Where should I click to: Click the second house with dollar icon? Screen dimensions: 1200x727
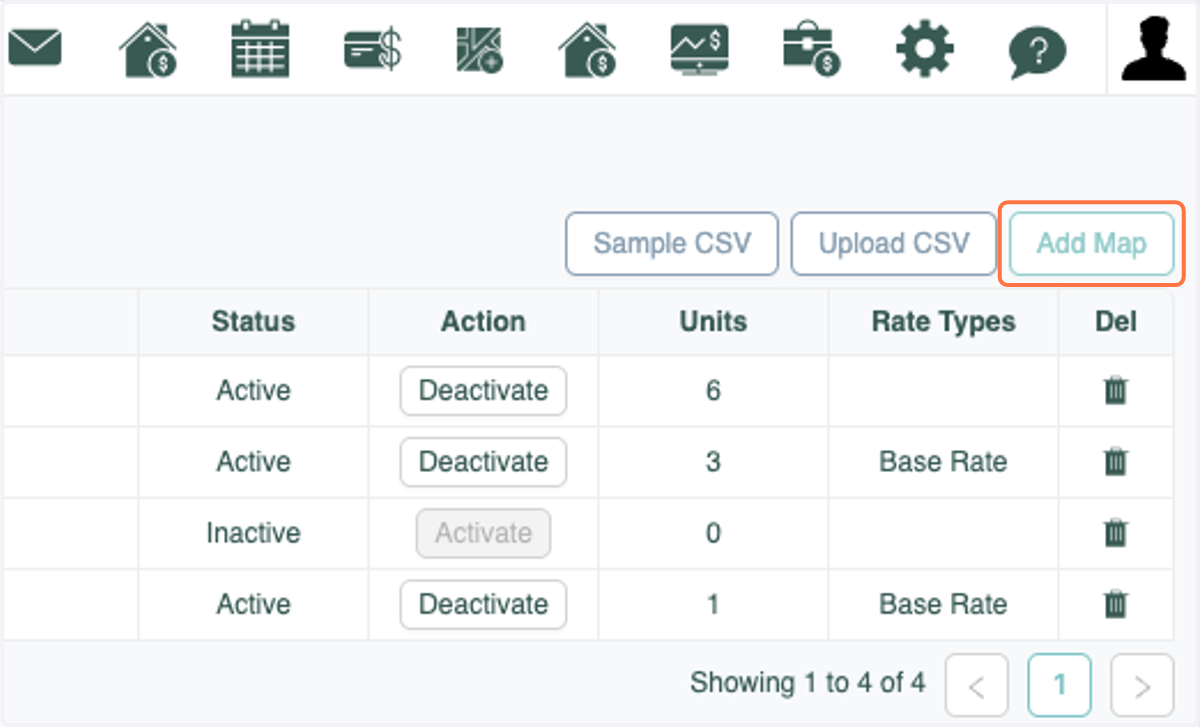tap(587, 49)
